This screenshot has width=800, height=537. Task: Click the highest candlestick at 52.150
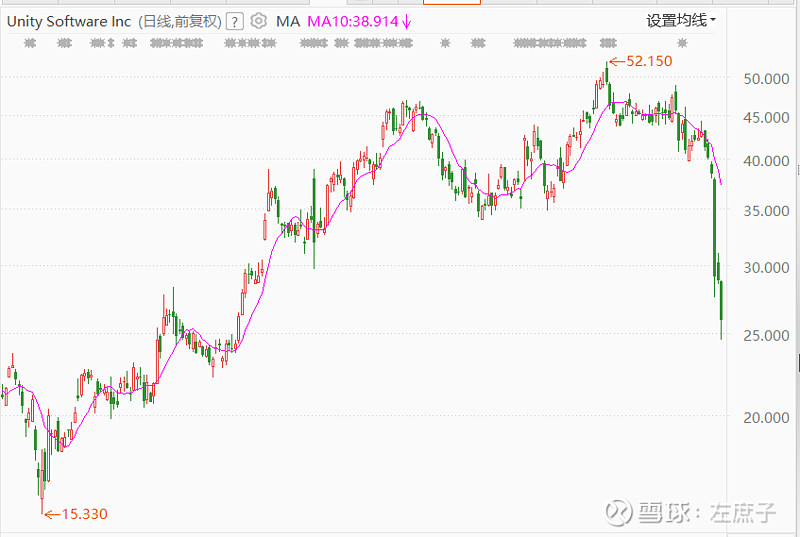point(607,72)
